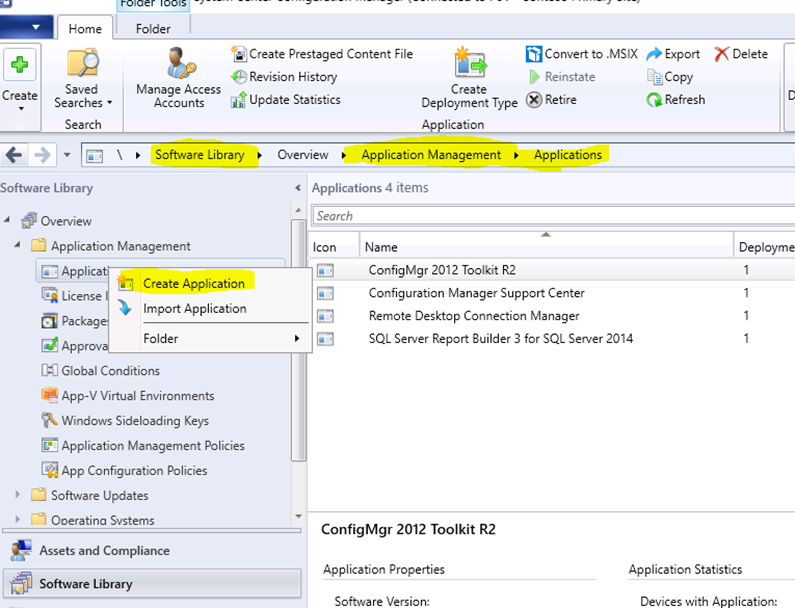Click the green plus Create icon
Image resolution: width=795 pixels, height=608 pixels.
(20, 64)
